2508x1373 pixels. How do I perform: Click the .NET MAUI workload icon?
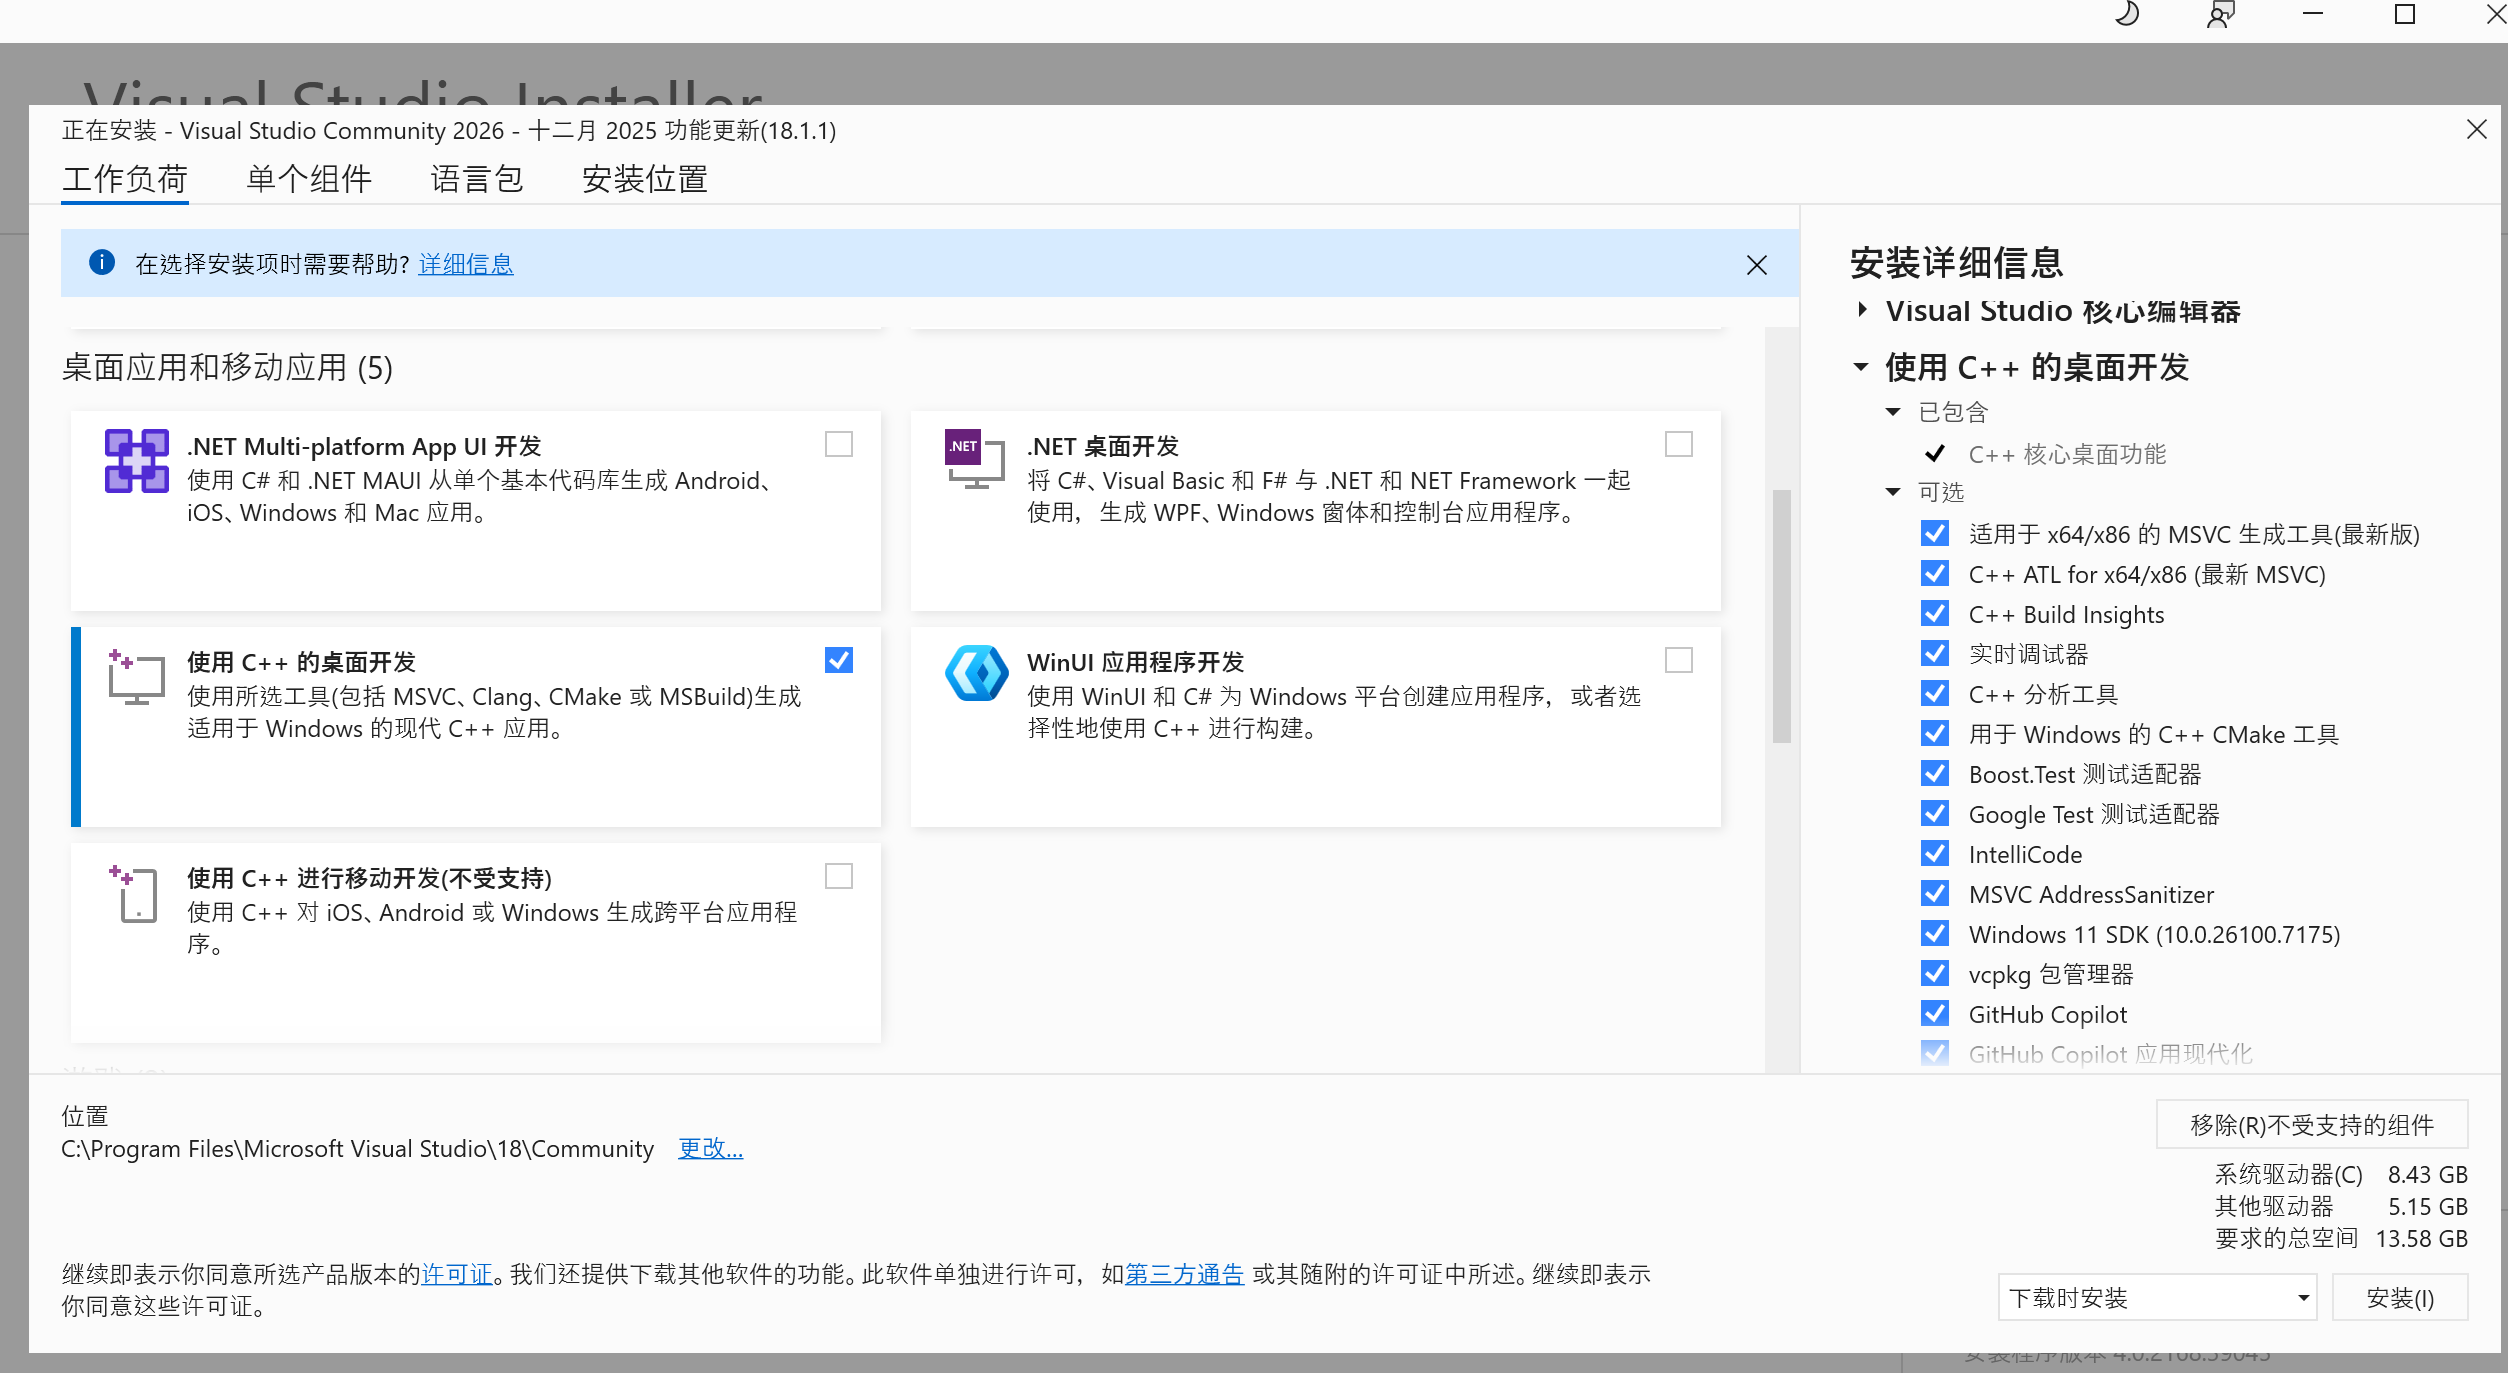pos(136,461)
